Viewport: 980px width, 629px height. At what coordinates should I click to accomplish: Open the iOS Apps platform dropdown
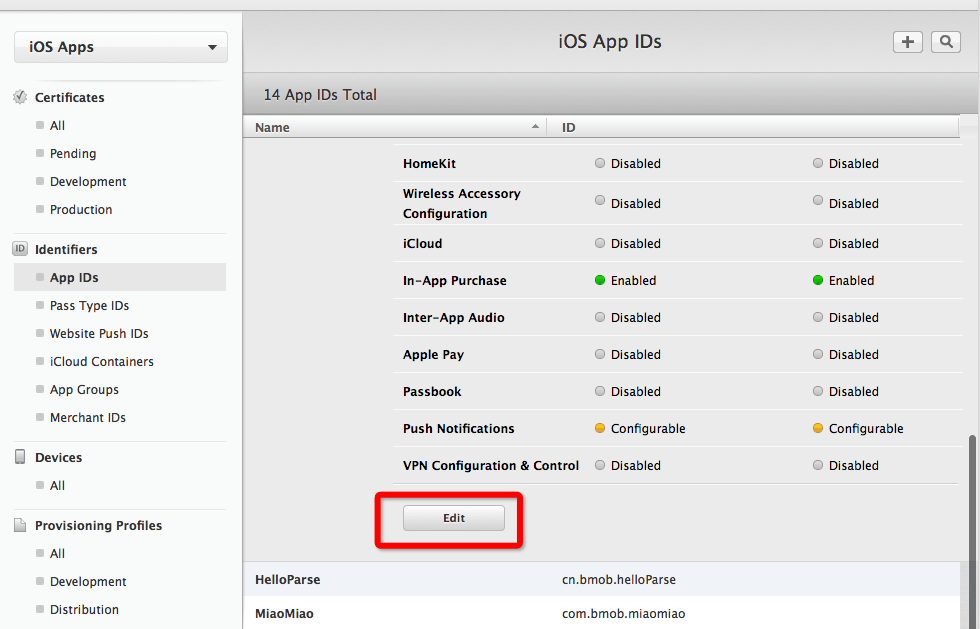point(121,47)
